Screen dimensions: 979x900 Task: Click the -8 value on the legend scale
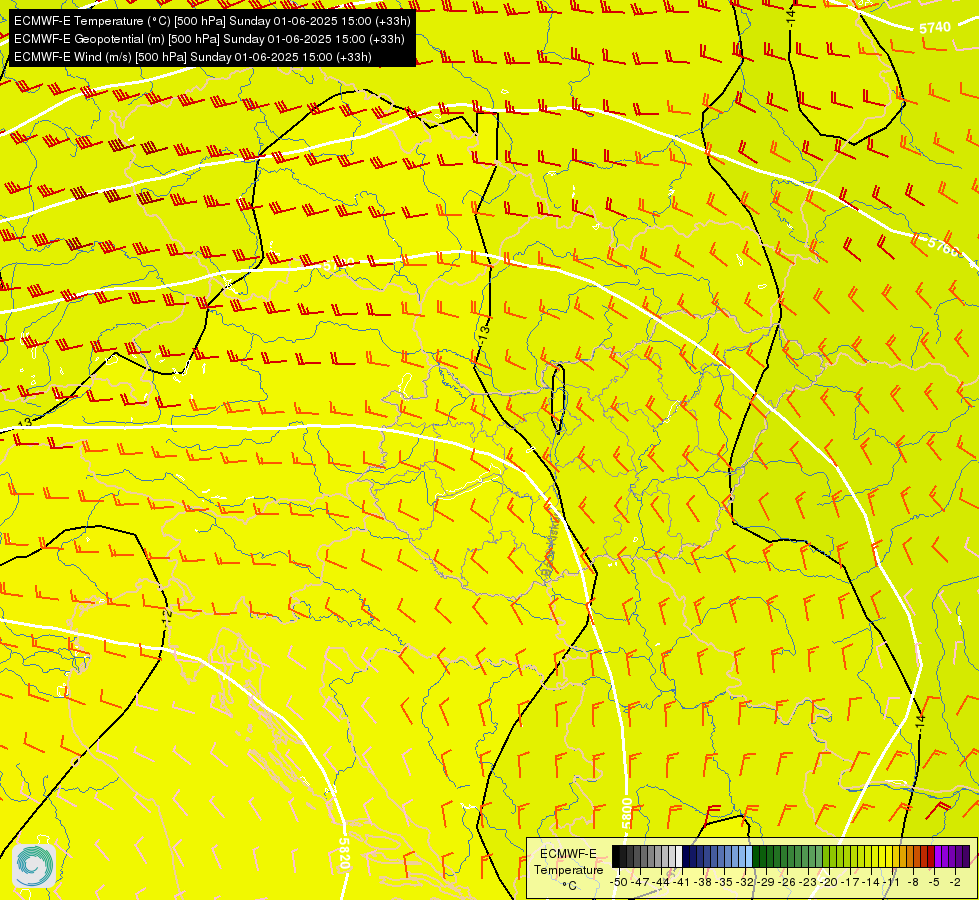913,883
